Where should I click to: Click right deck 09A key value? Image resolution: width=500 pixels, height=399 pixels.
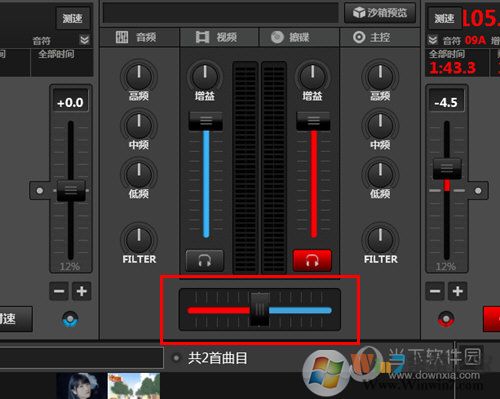[x=476, y=40]
